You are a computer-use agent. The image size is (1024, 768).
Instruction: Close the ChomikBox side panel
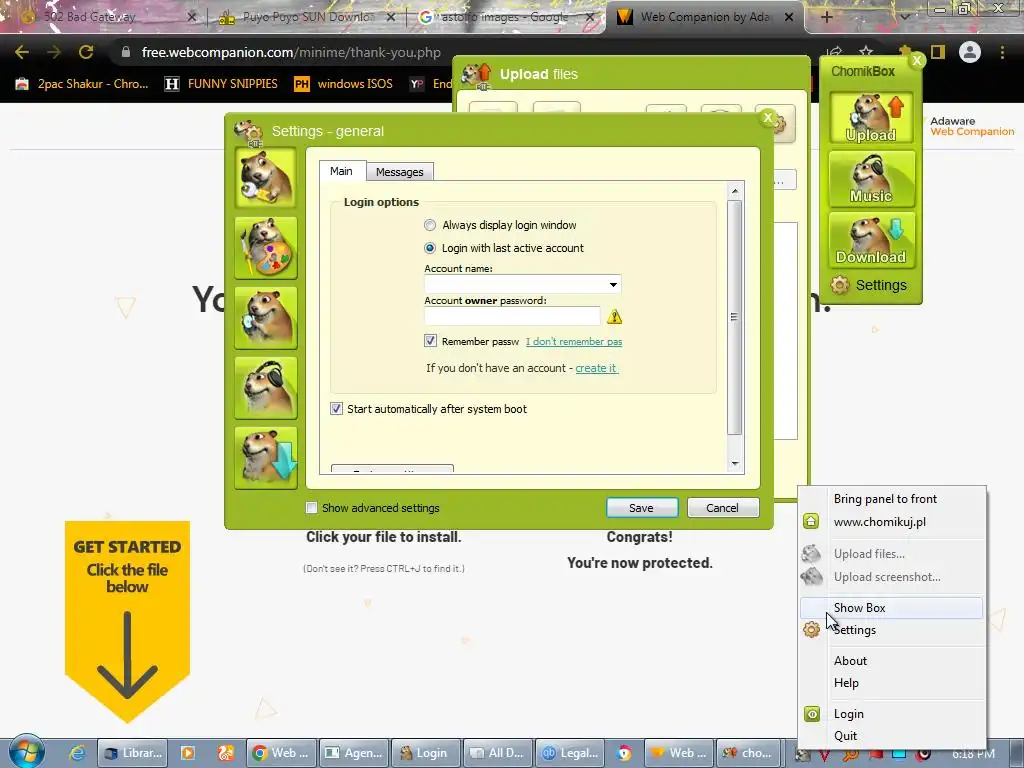pos(917,60)
